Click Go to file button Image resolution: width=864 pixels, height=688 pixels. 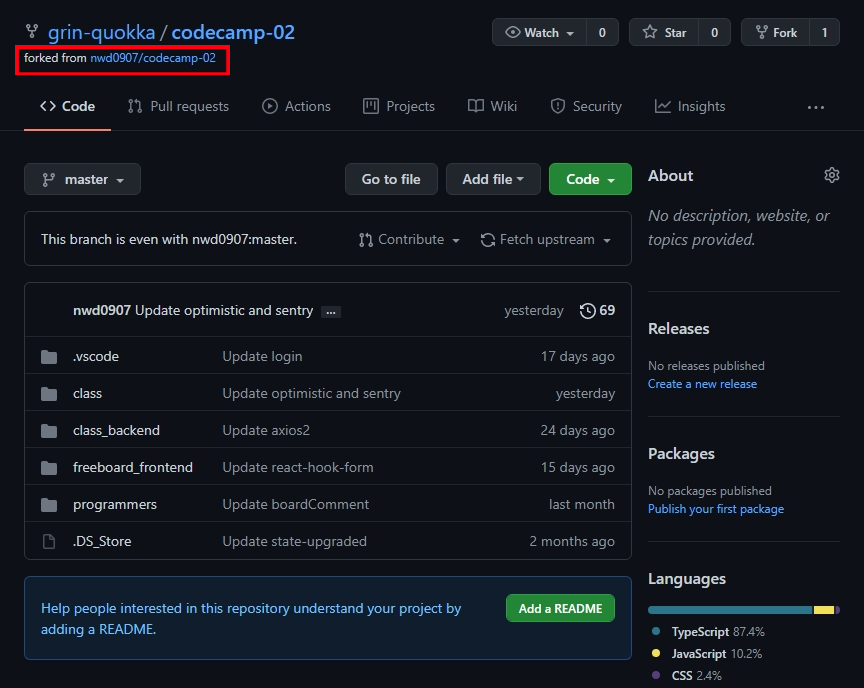tap(391, 179)
